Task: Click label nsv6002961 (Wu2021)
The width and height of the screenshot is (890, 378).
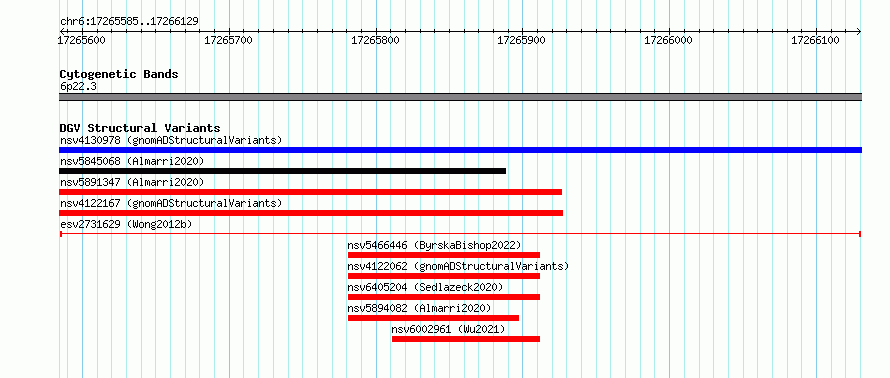Action: (448, 329)
